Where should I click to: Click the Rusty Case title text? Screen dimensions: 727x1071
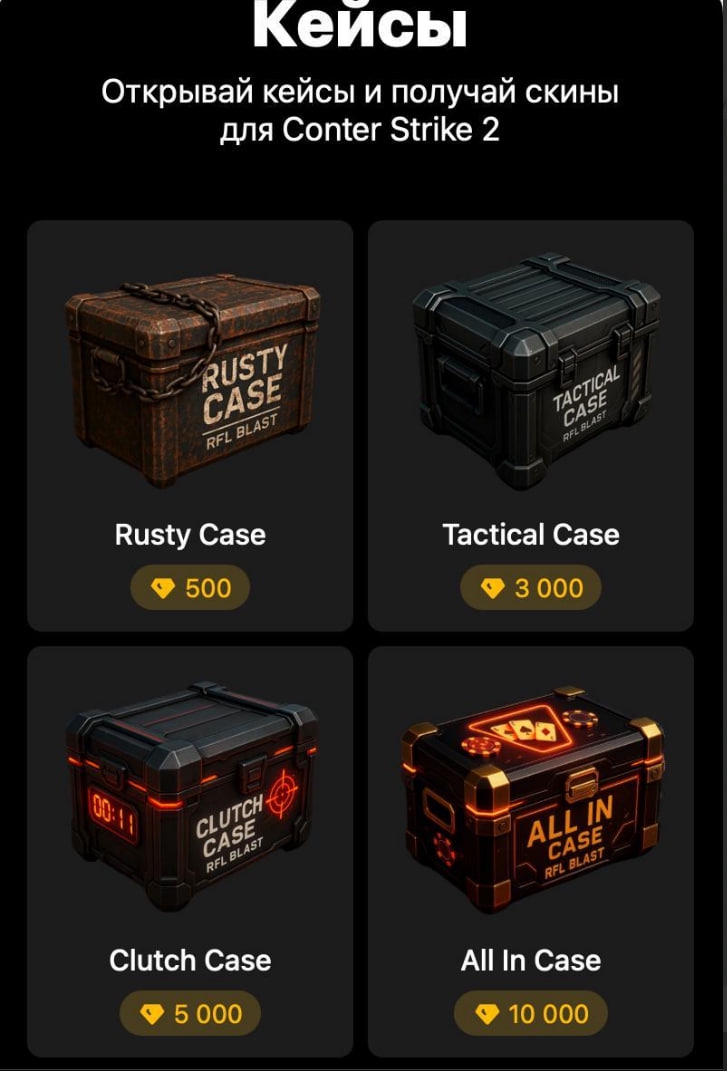(190, 535)
